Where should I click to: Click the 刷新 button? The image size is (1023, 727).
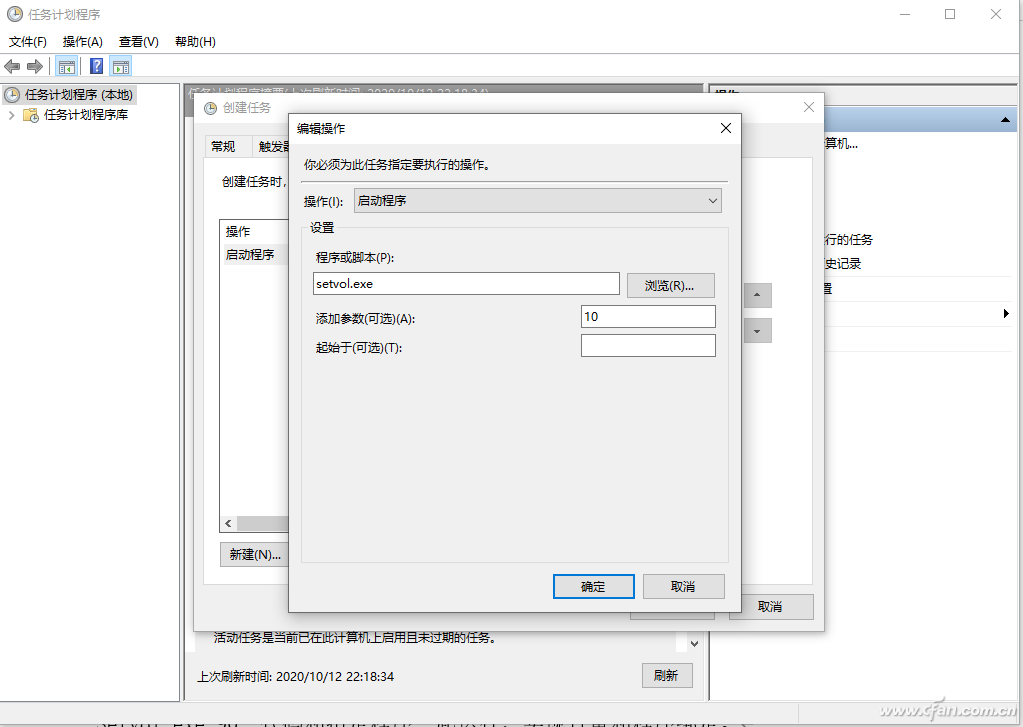point(667,675)
